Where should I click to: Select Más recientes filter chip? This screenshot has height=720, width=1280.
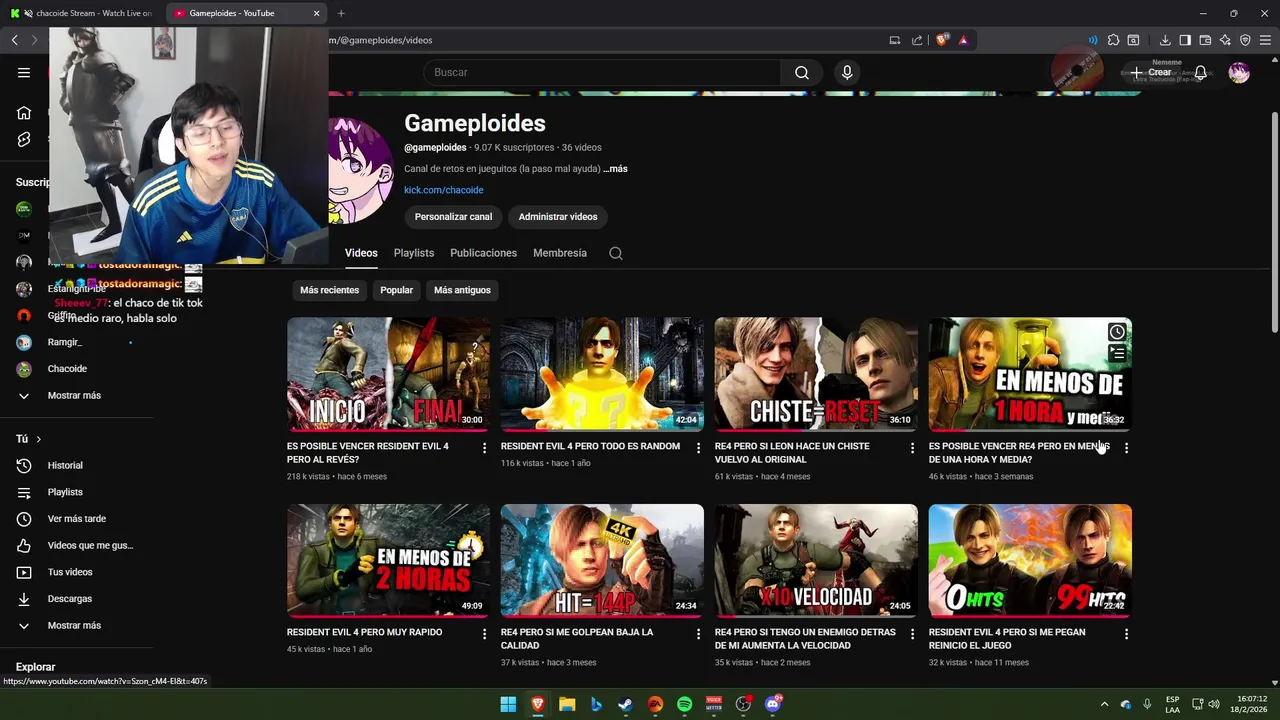[x=329, y=290]
